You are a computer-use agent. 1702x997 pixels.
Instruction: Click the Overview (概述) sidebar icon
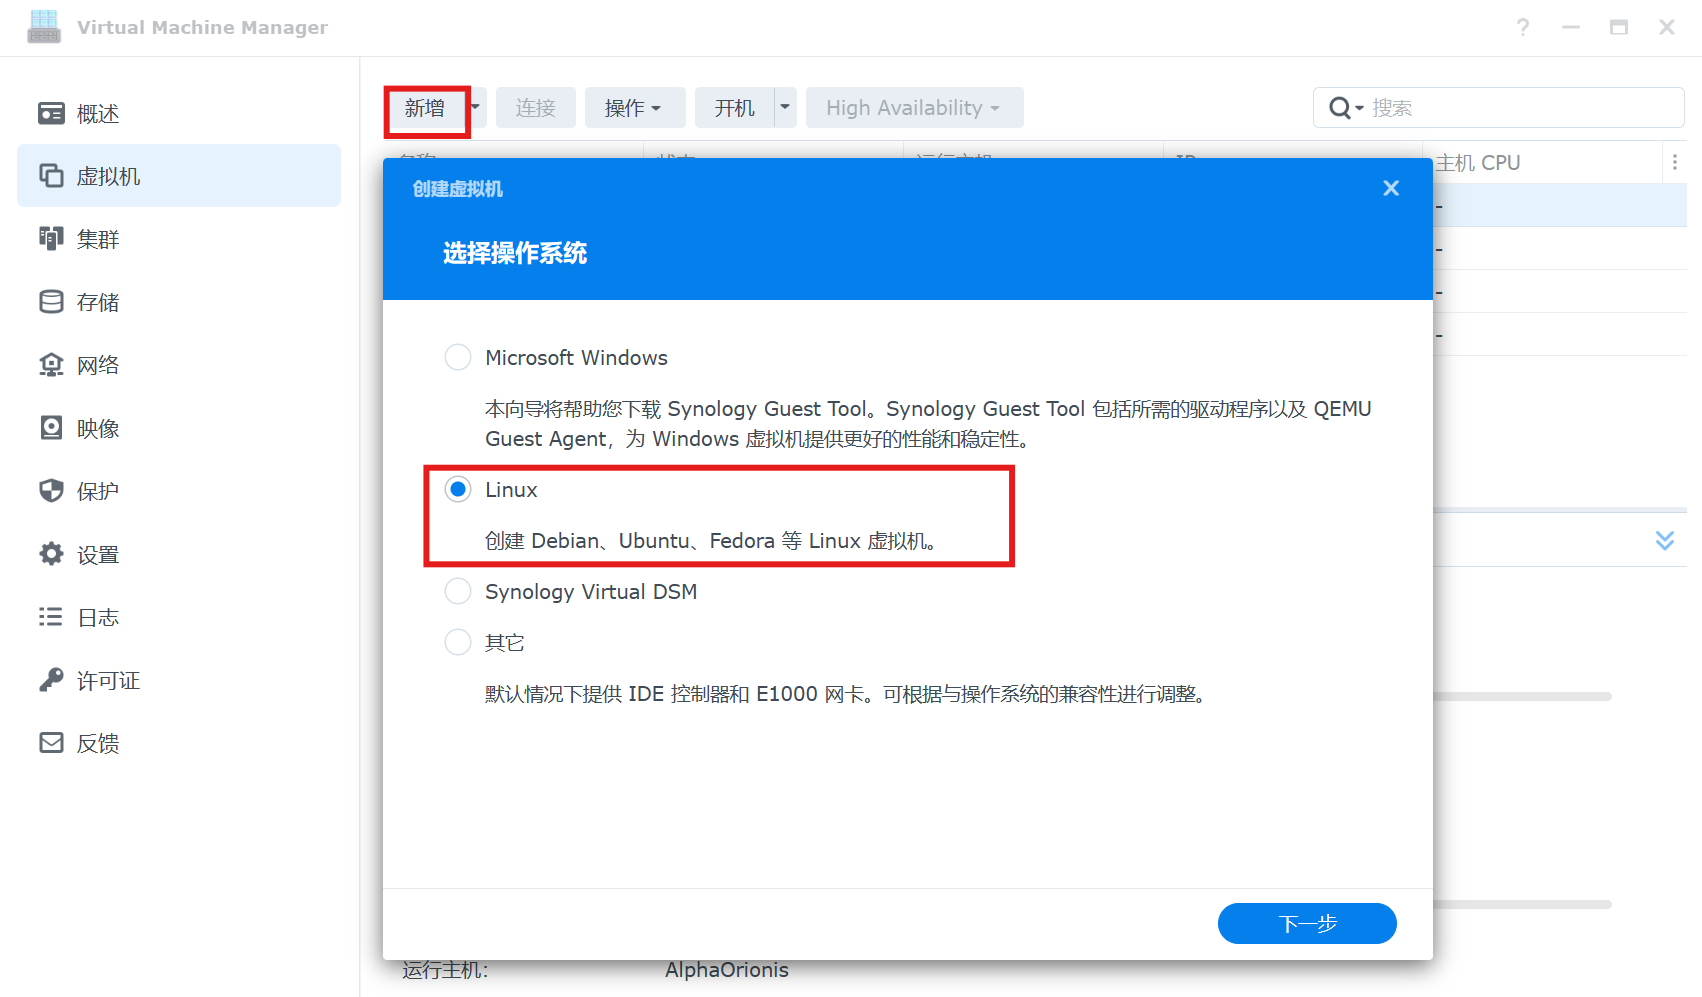(51, 113)
